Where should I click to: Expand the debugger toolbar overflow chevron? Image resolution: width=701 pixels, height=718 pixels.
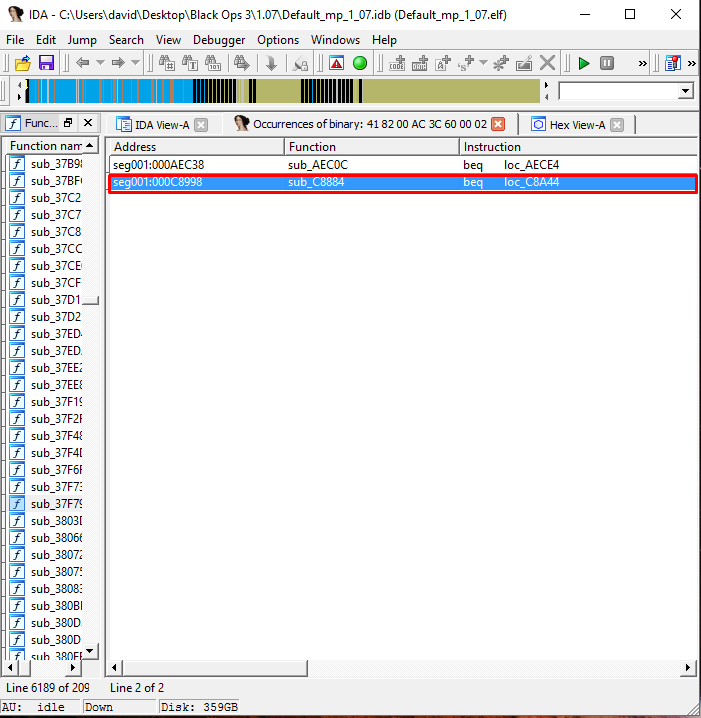coord(642,63)
